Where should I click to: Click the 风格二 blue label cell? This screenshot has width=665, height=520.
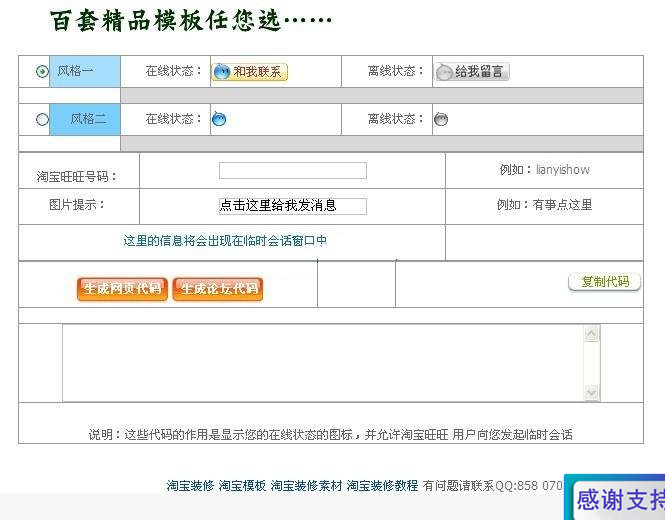click(85, 119)
